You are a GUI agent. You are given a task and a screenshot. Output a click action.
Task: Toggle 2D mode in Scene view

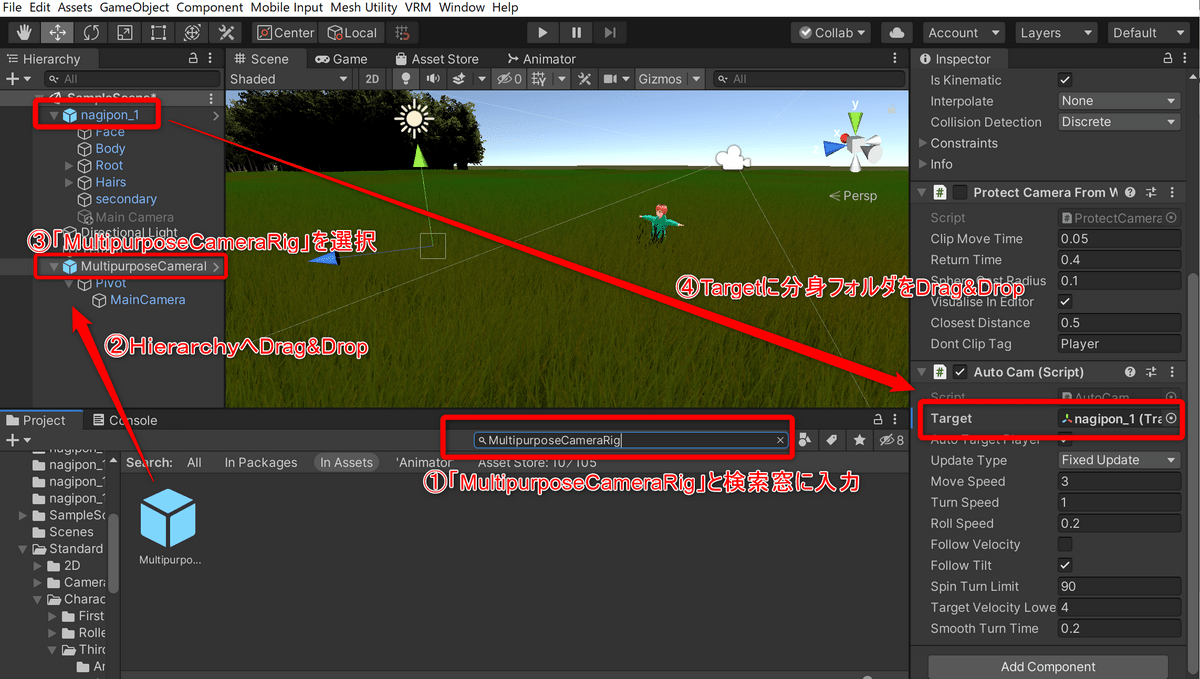372,79
